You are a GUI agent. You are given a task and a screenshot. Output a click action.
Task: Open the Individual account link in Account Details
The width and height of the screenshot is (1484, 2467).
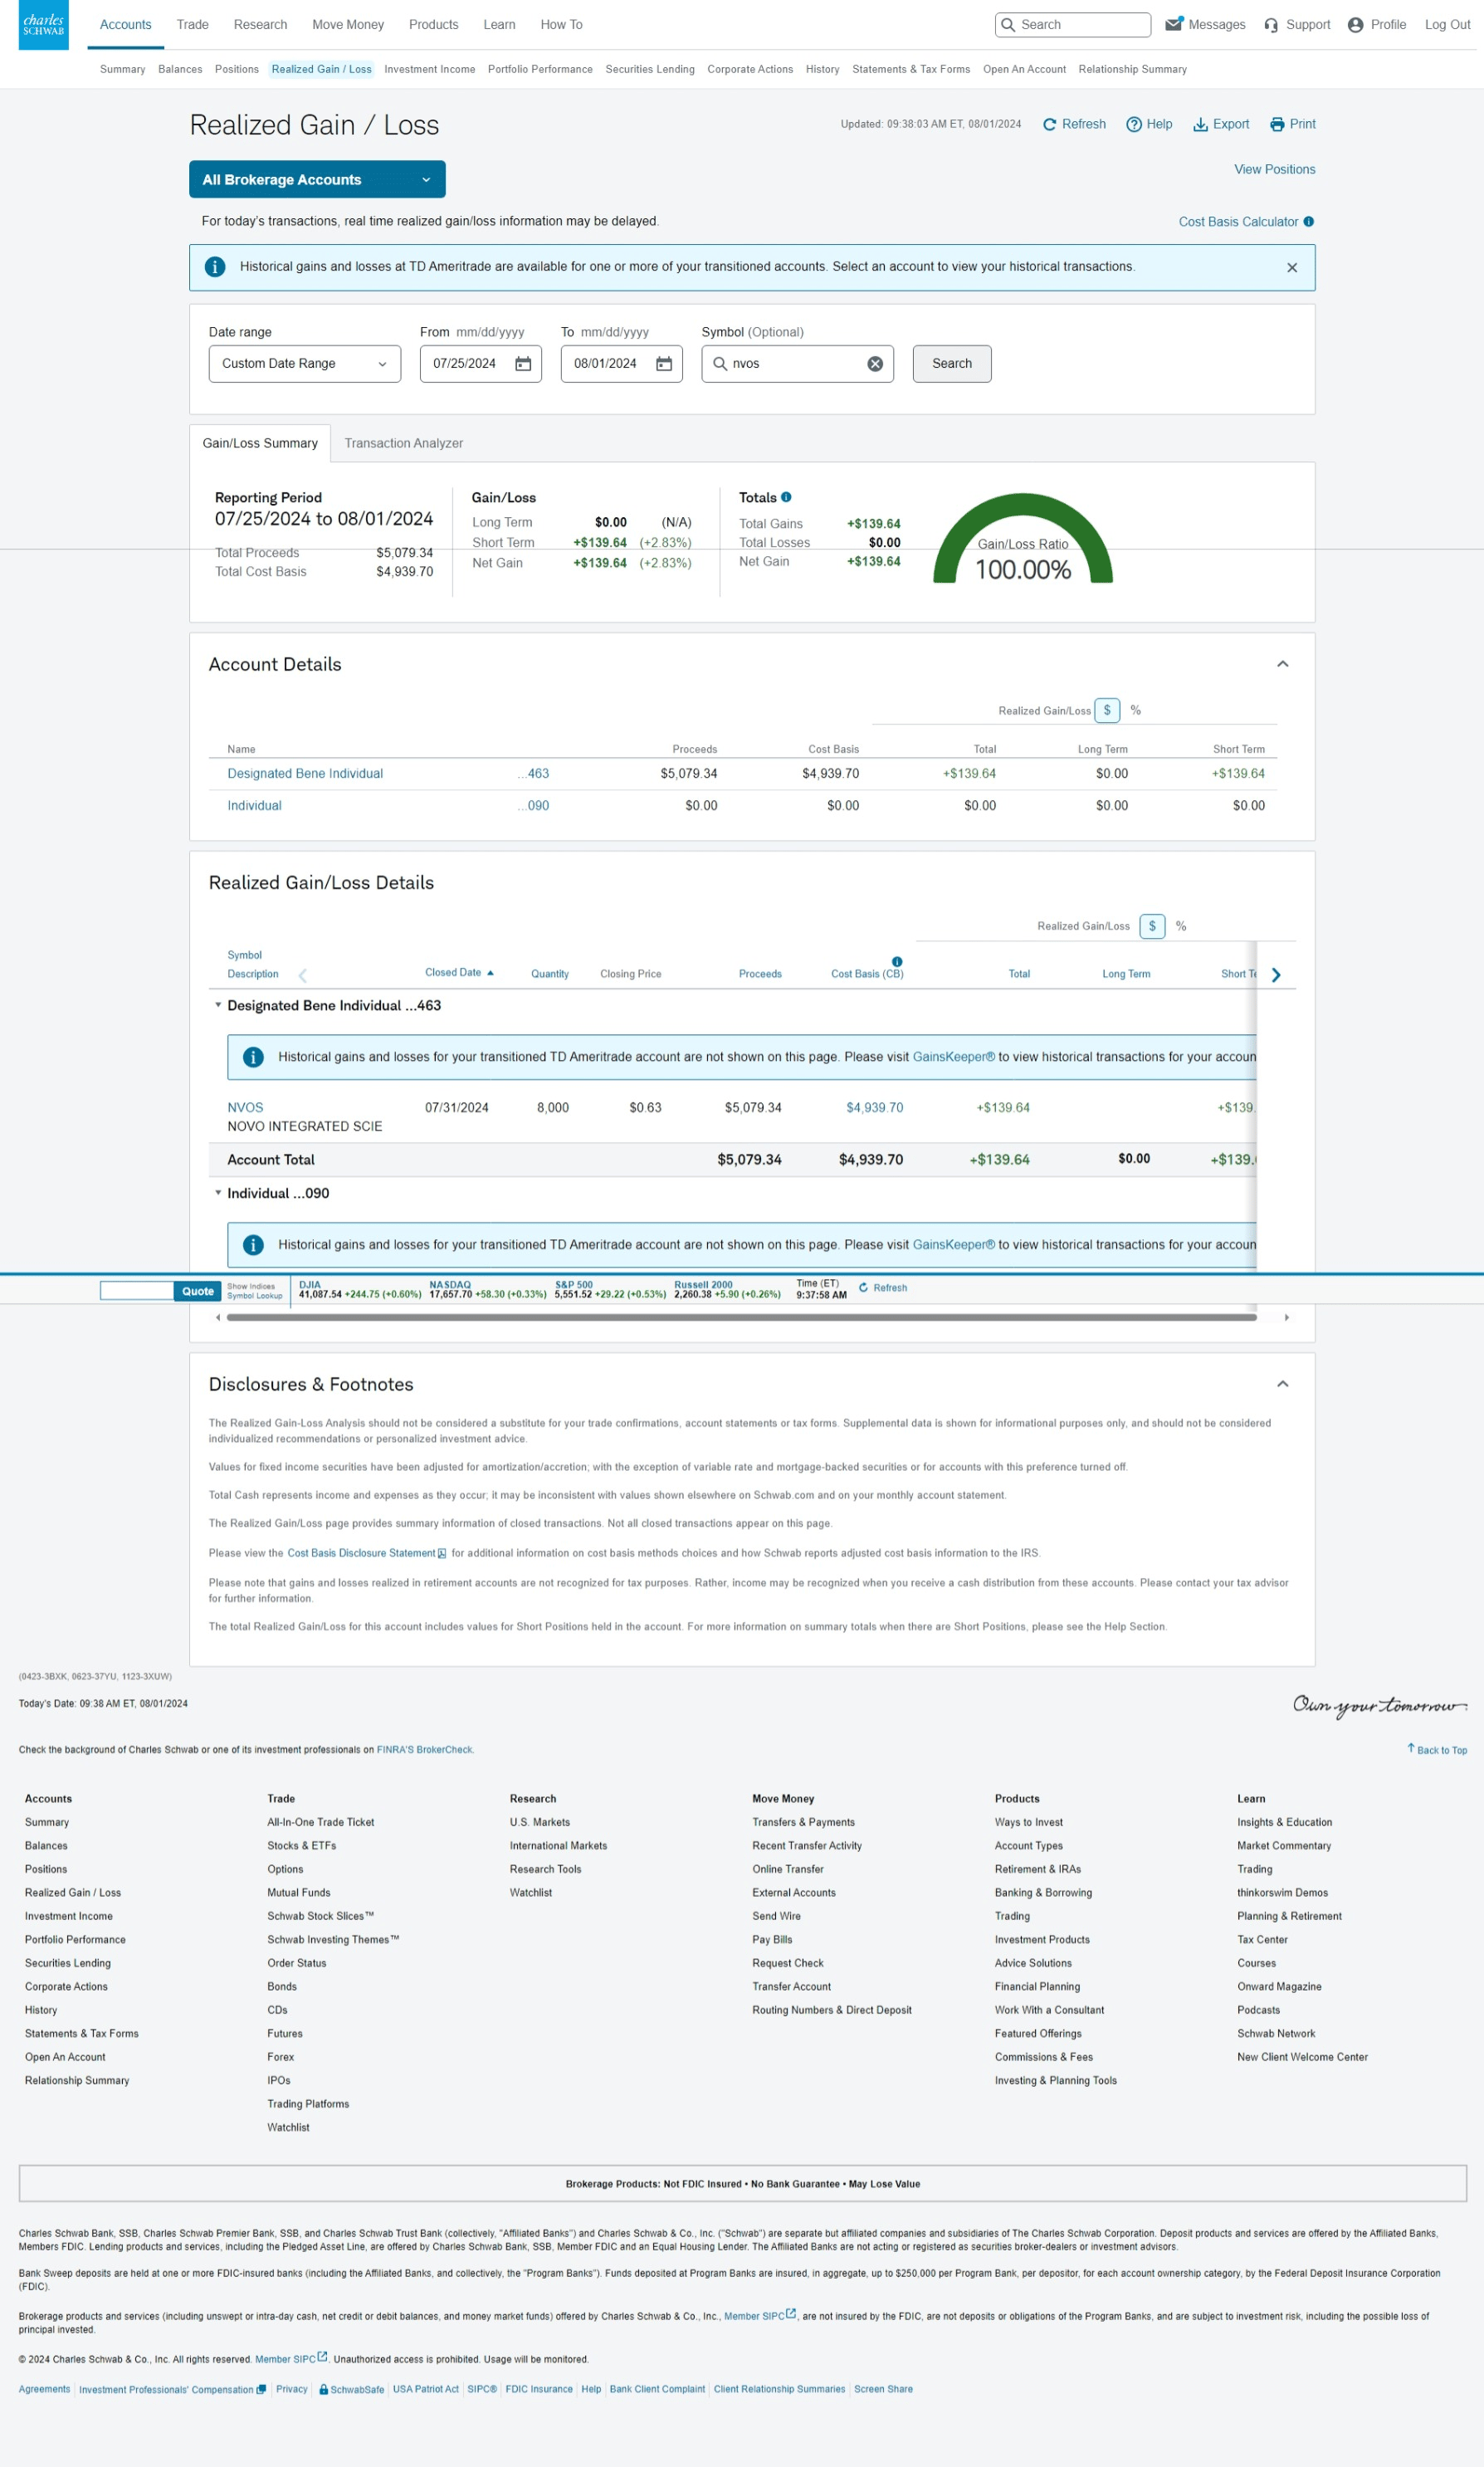point(254,806)
